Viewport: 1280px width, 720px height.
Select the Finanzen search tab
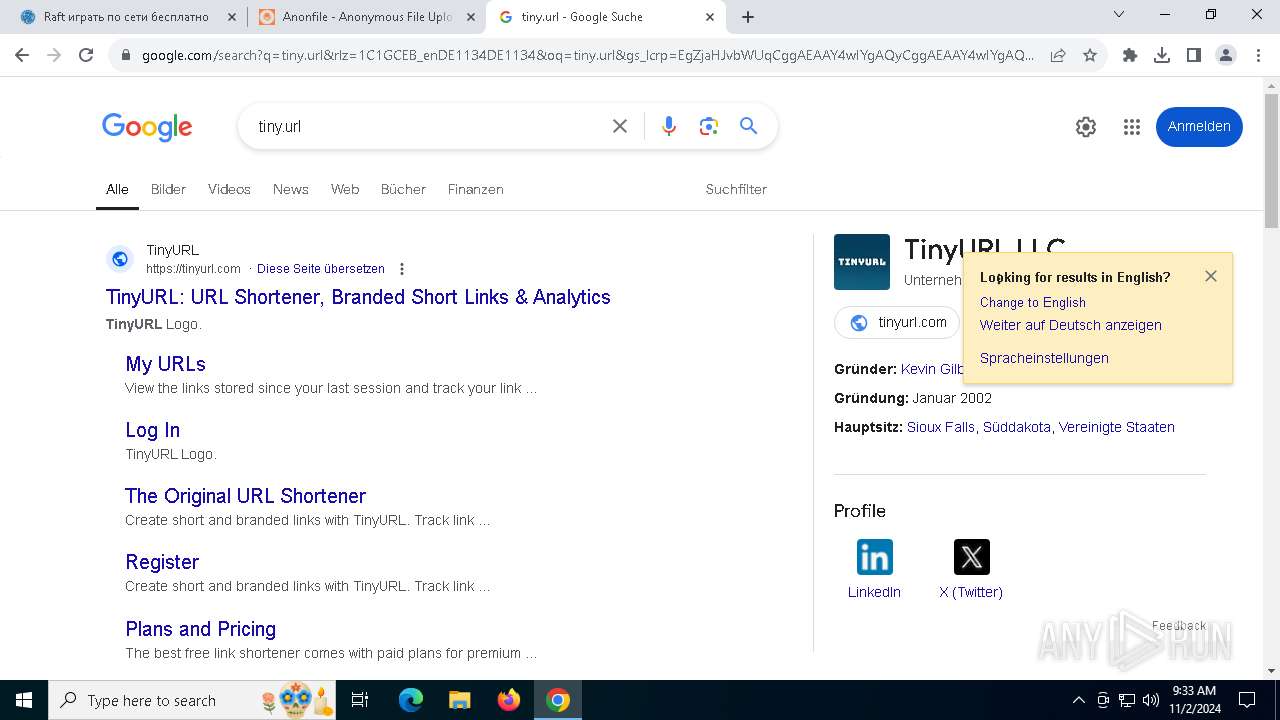(476, 189)
